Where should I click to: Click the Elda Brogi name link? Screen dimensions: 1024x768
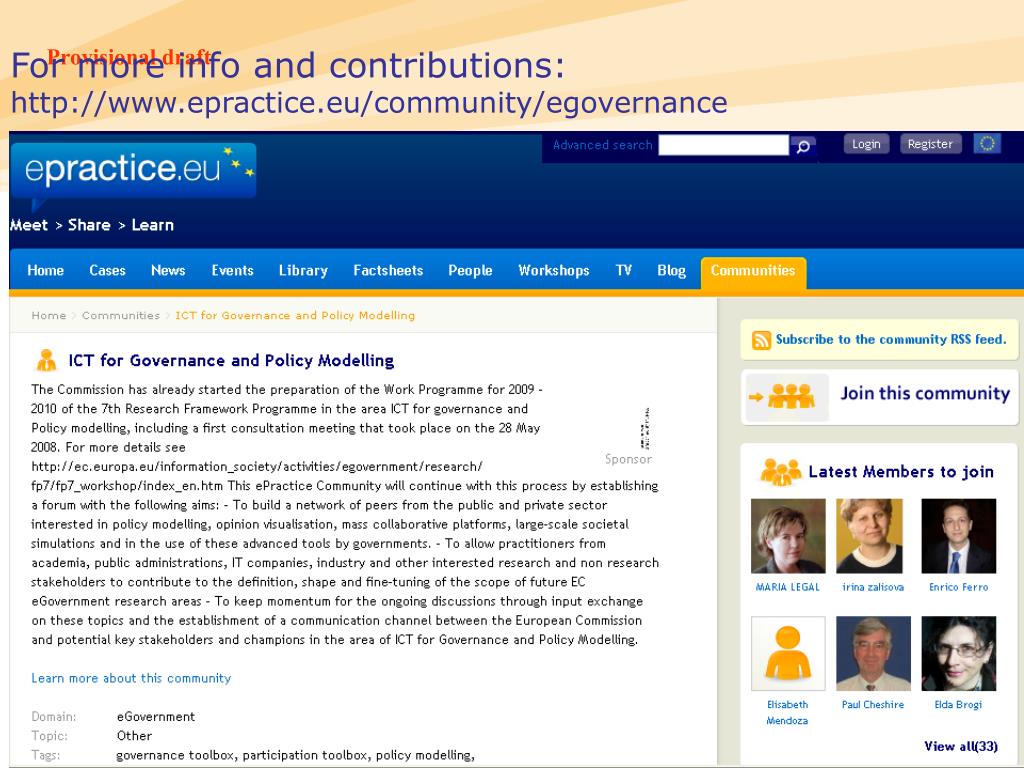point(959,705)
